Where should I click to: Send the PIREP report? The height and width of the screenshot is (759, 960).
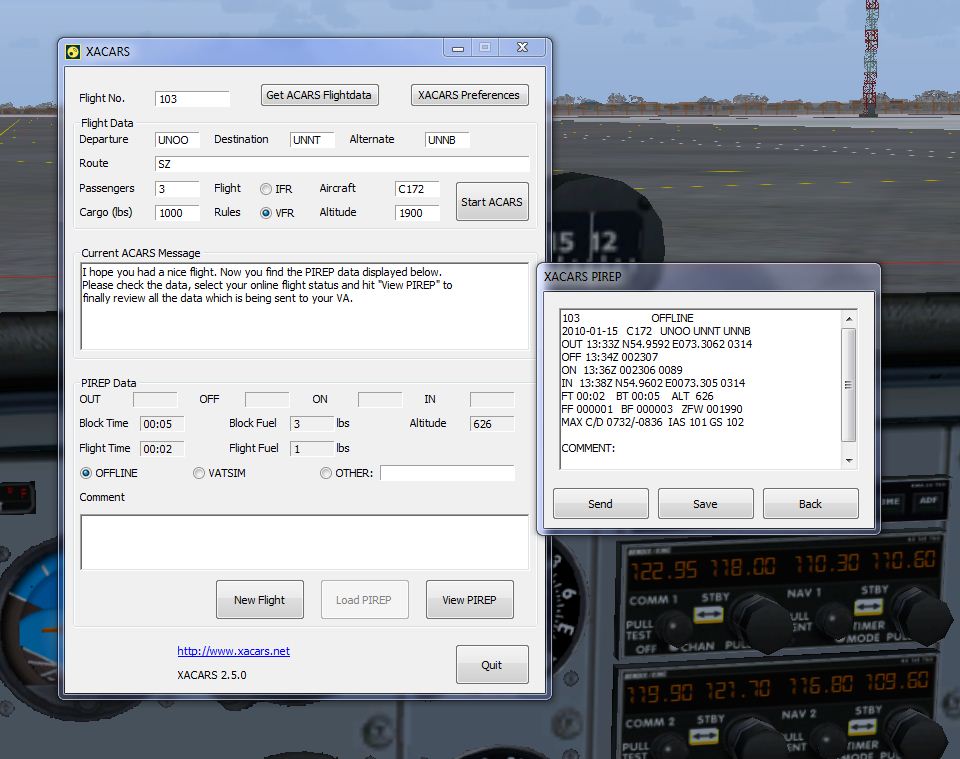[x=601, y=504]
